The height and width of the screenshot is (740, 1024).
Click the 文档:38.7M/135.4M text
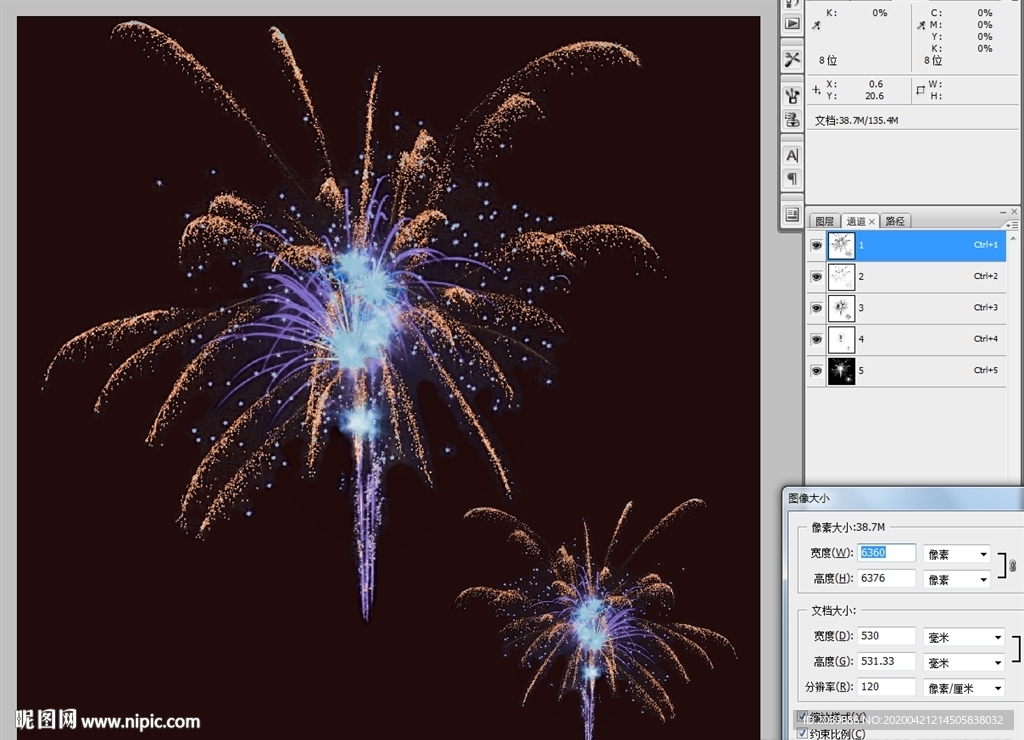coord(856,120)
